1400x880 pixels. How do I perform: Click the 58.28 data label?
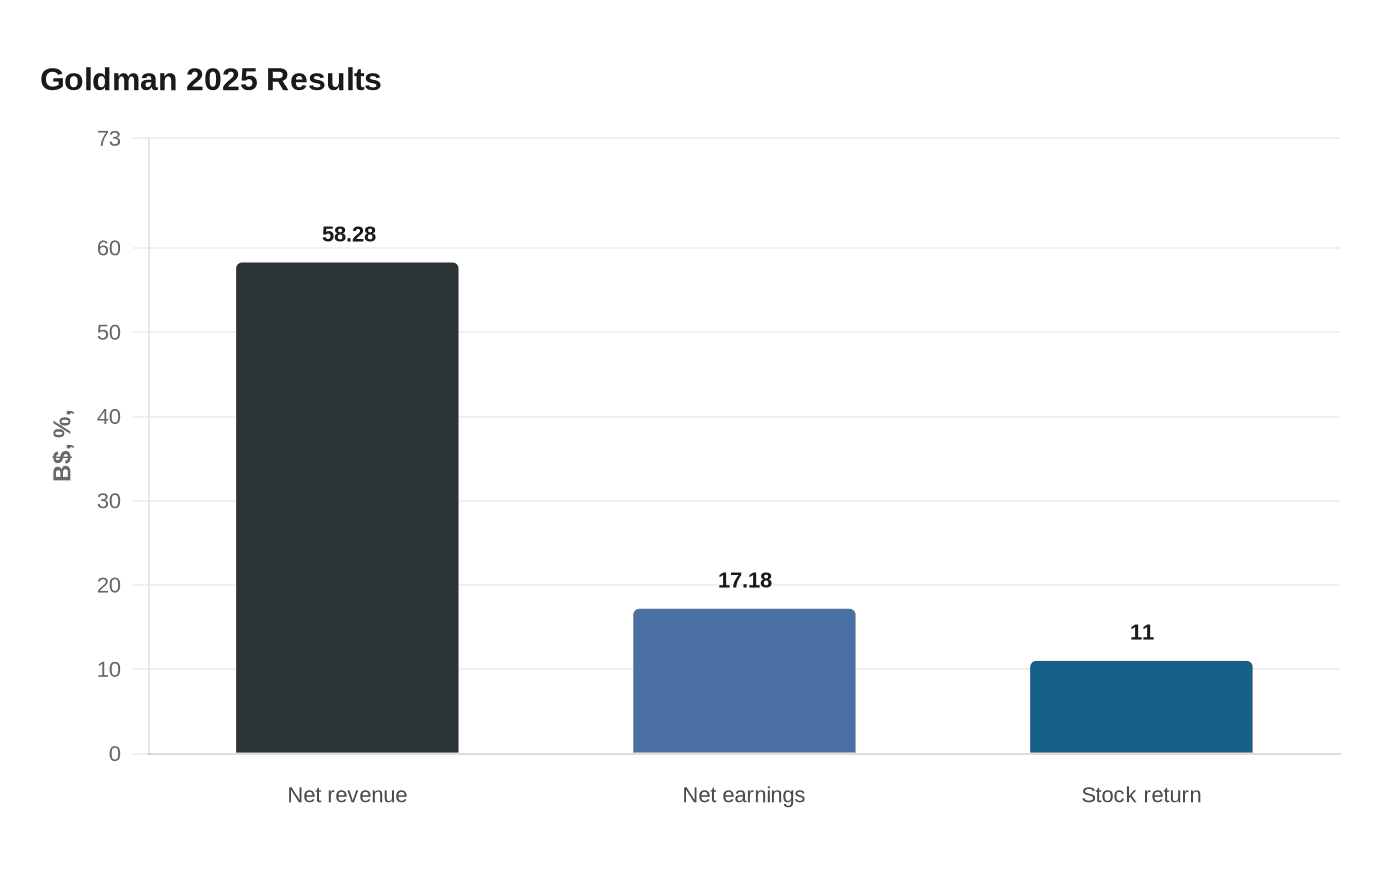tap(349, 235)
